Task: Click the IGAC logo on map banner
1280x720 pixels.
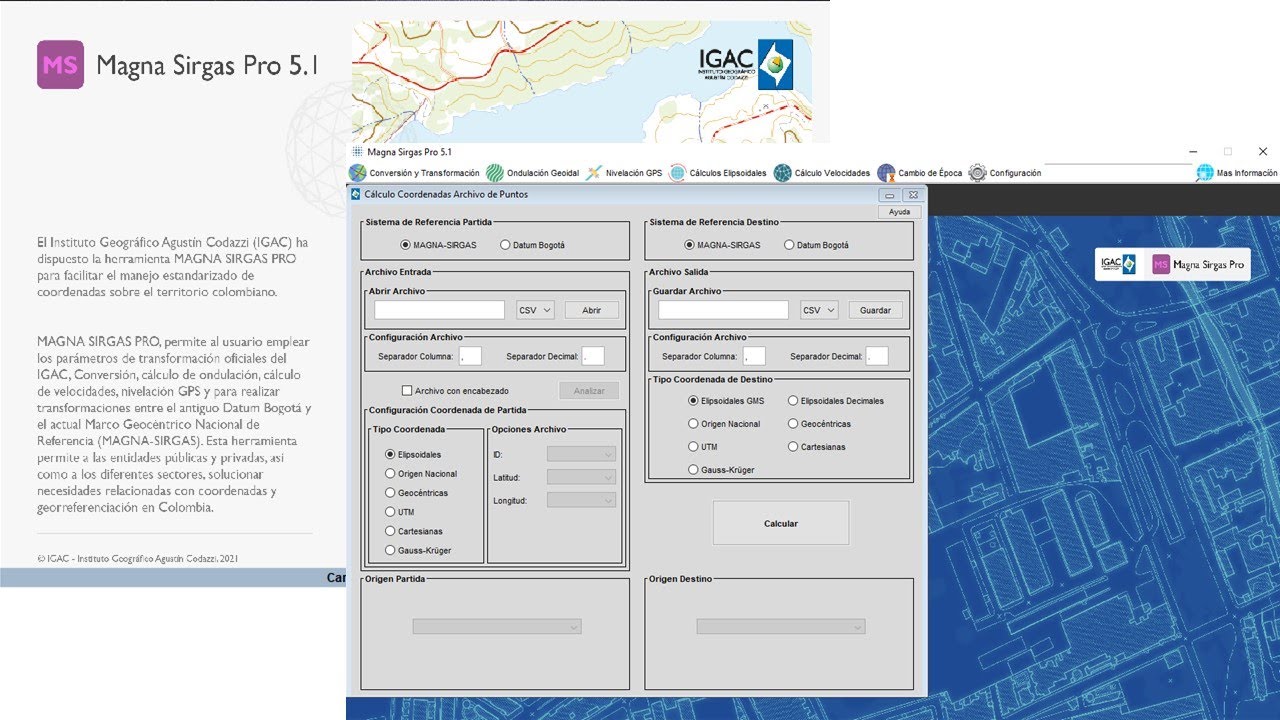Action: coord(746,66)
